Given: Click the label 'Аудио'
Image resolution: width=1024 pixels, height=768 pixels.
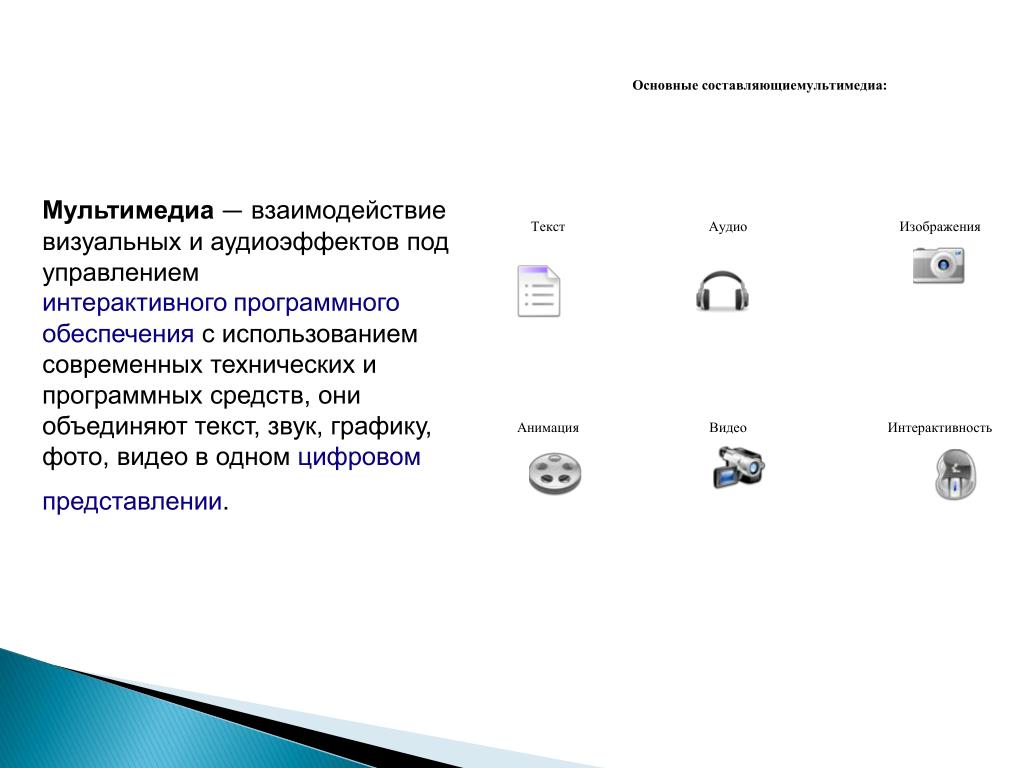Looking at the screenshot, I should pos(728,227).
